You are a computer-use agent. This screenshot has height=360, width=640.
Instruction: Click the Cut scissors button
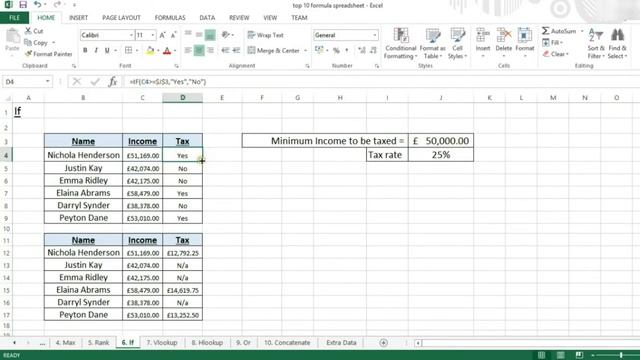[34, 31]
